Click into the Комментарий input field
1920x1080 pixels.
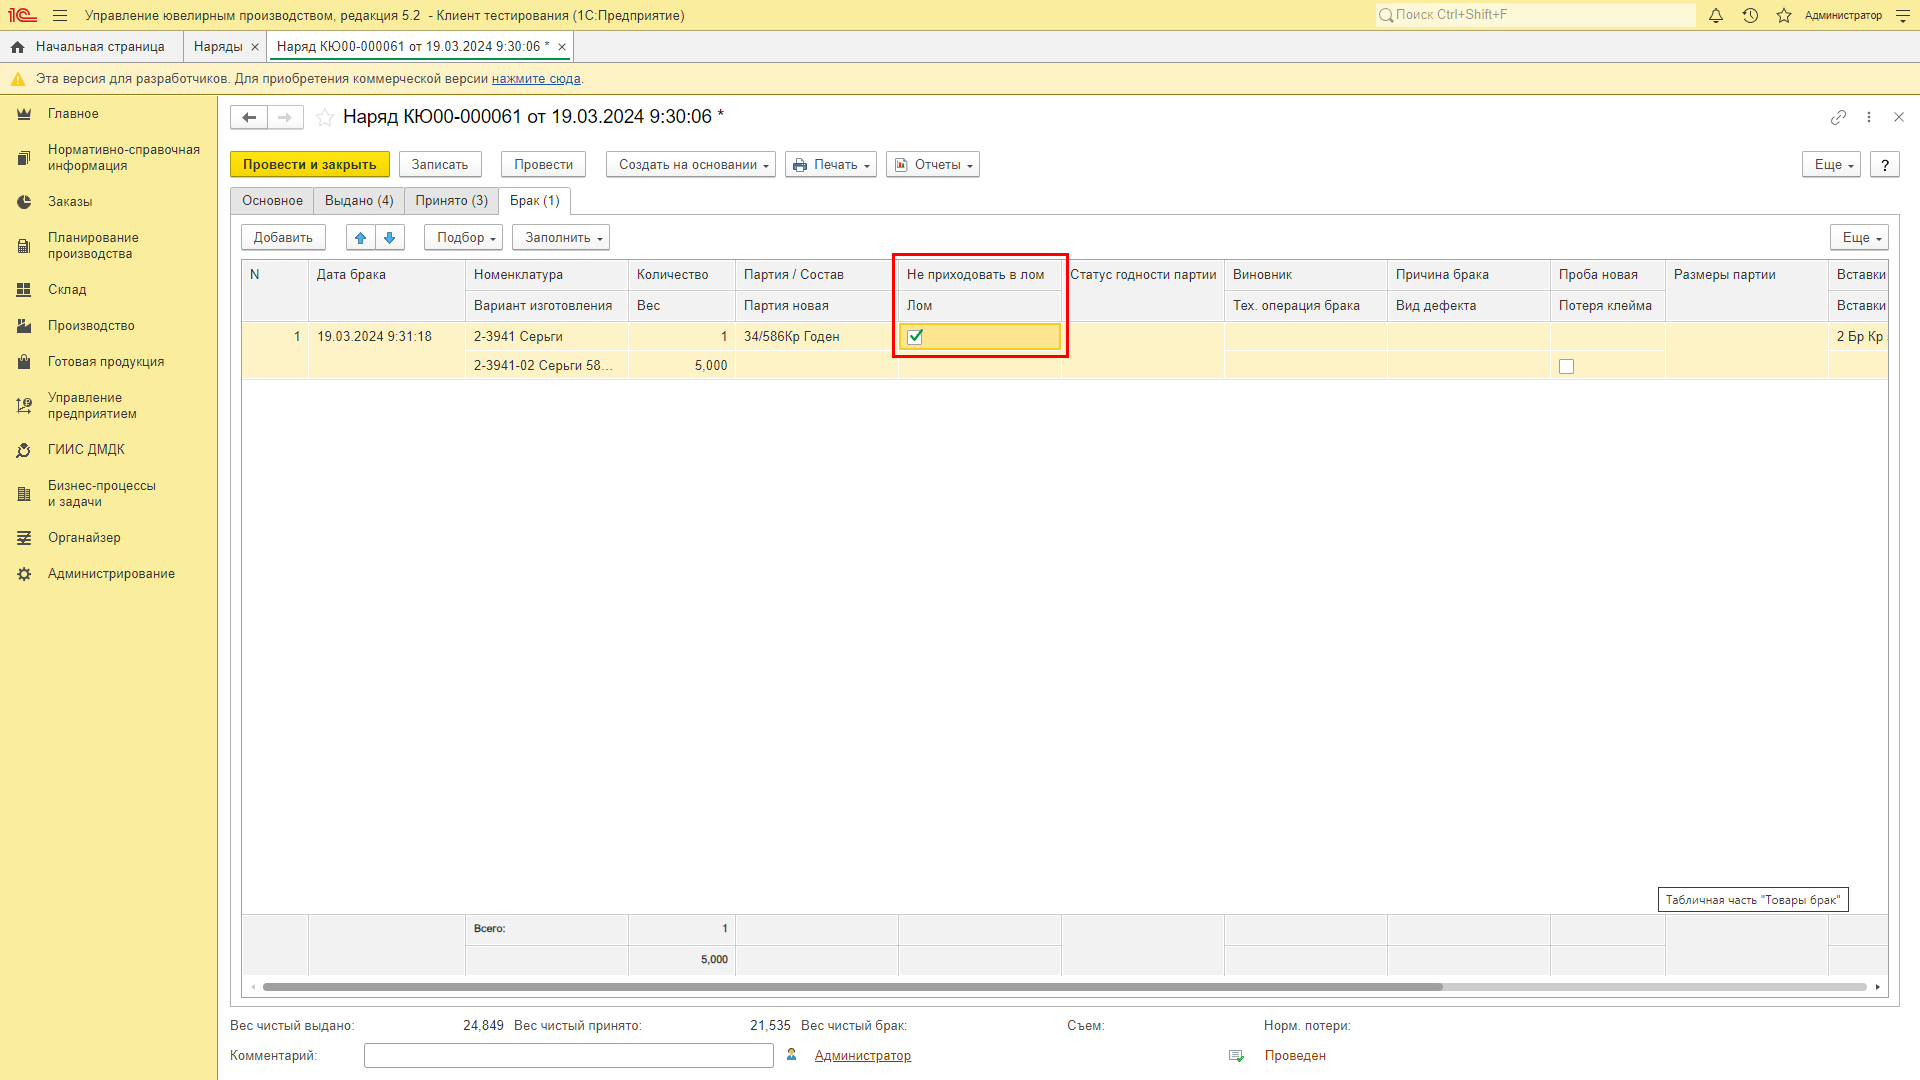pos(568,1056)
